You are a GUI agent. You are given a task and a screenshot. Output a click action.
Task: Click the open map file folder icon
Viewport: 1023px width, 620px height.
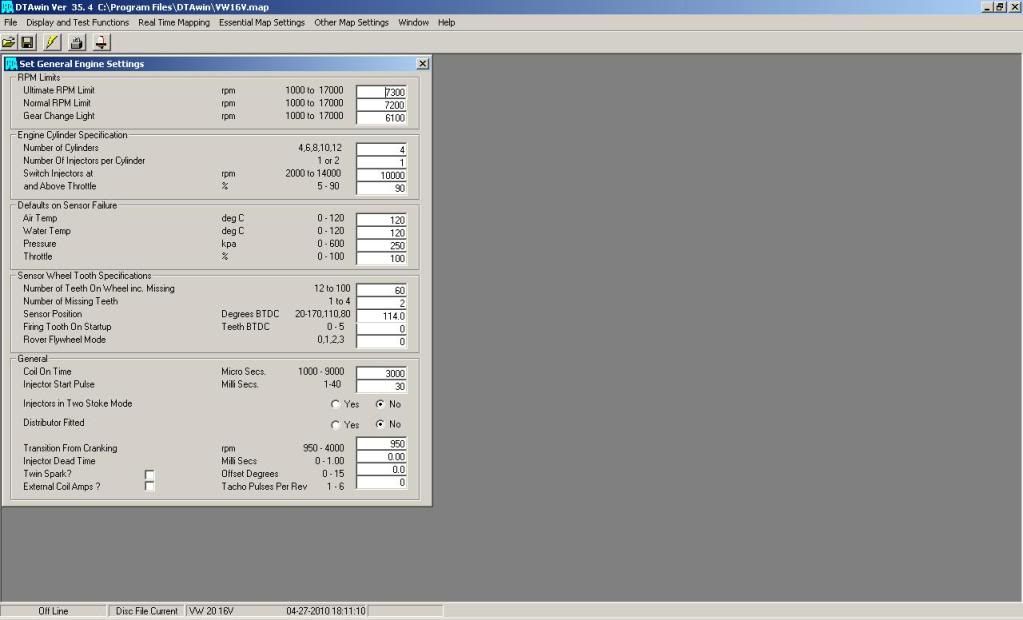9,42
